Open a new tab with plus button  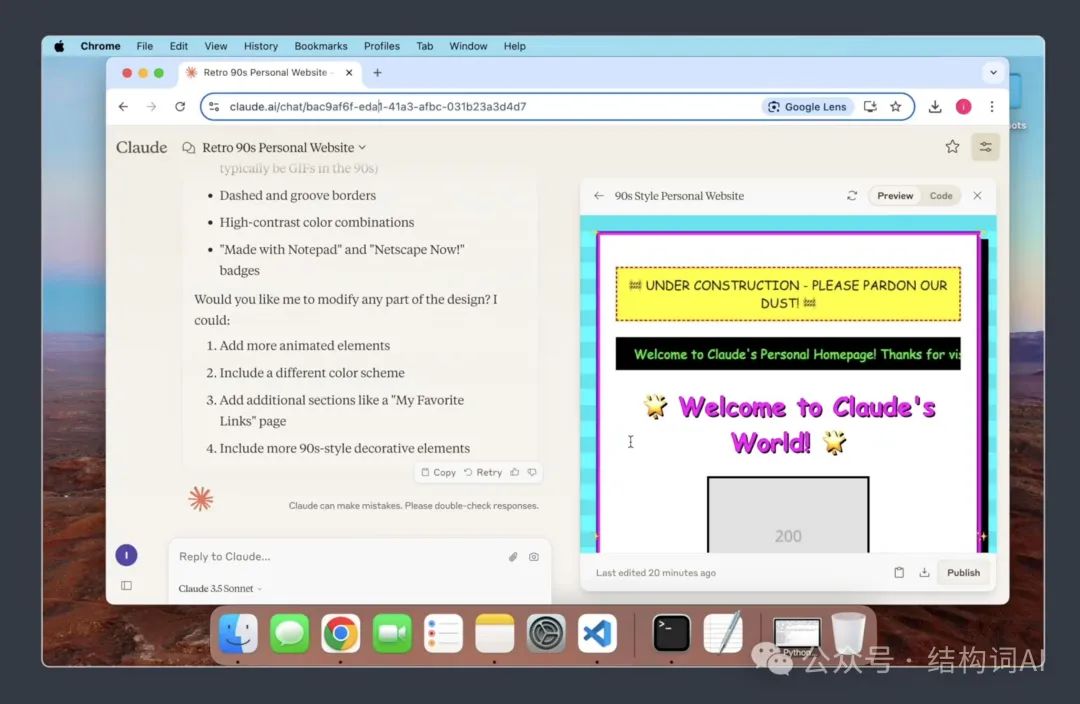pyautogui.click(x=377, y=72)
